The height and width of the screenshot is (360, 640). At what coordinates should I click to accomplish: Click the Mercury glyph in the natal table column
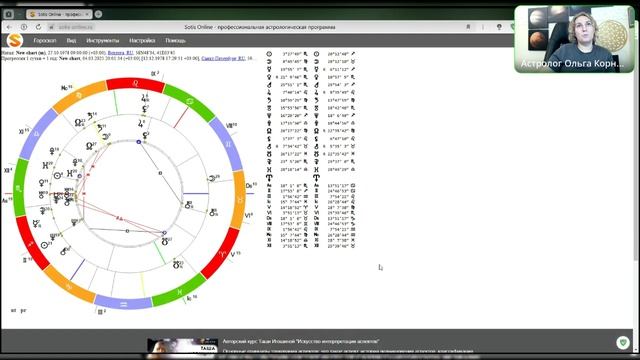[269, 69]
